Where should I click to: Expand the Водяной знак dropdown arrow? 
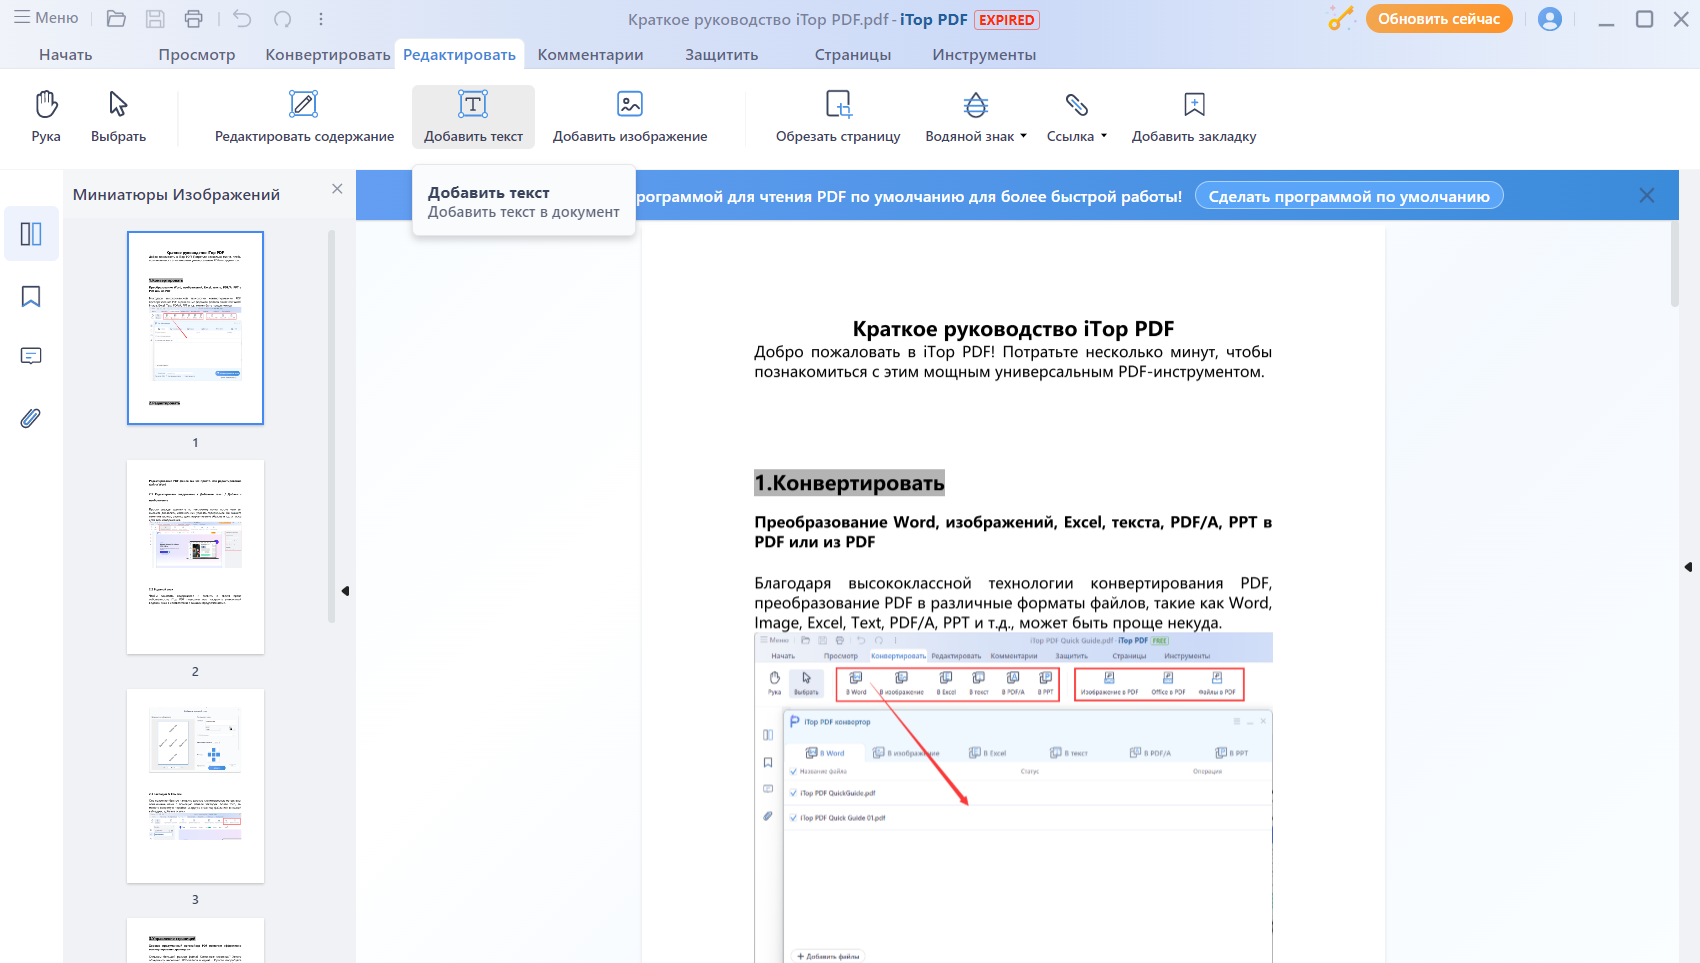click(x=1023, y=136)
